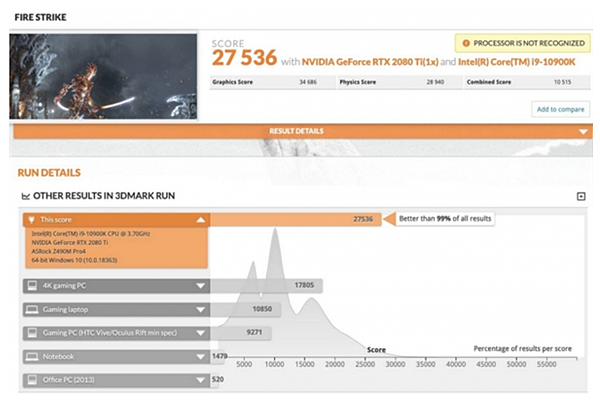Click the Percentage of results per score label
Viewport: 600px width, 409px height.
pos(523,349)
